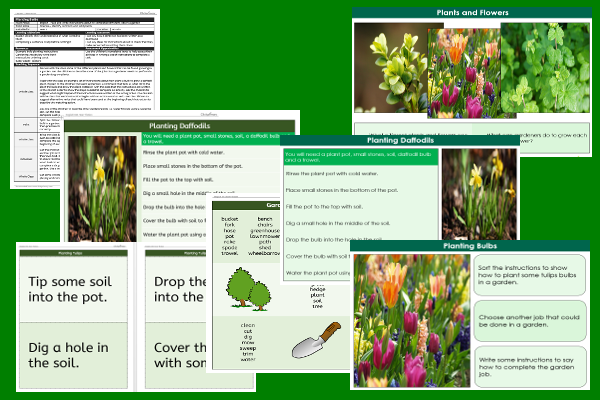Click 'Place small stones' on dark green slide
This screenshot has width=600, height=400.
192,166
